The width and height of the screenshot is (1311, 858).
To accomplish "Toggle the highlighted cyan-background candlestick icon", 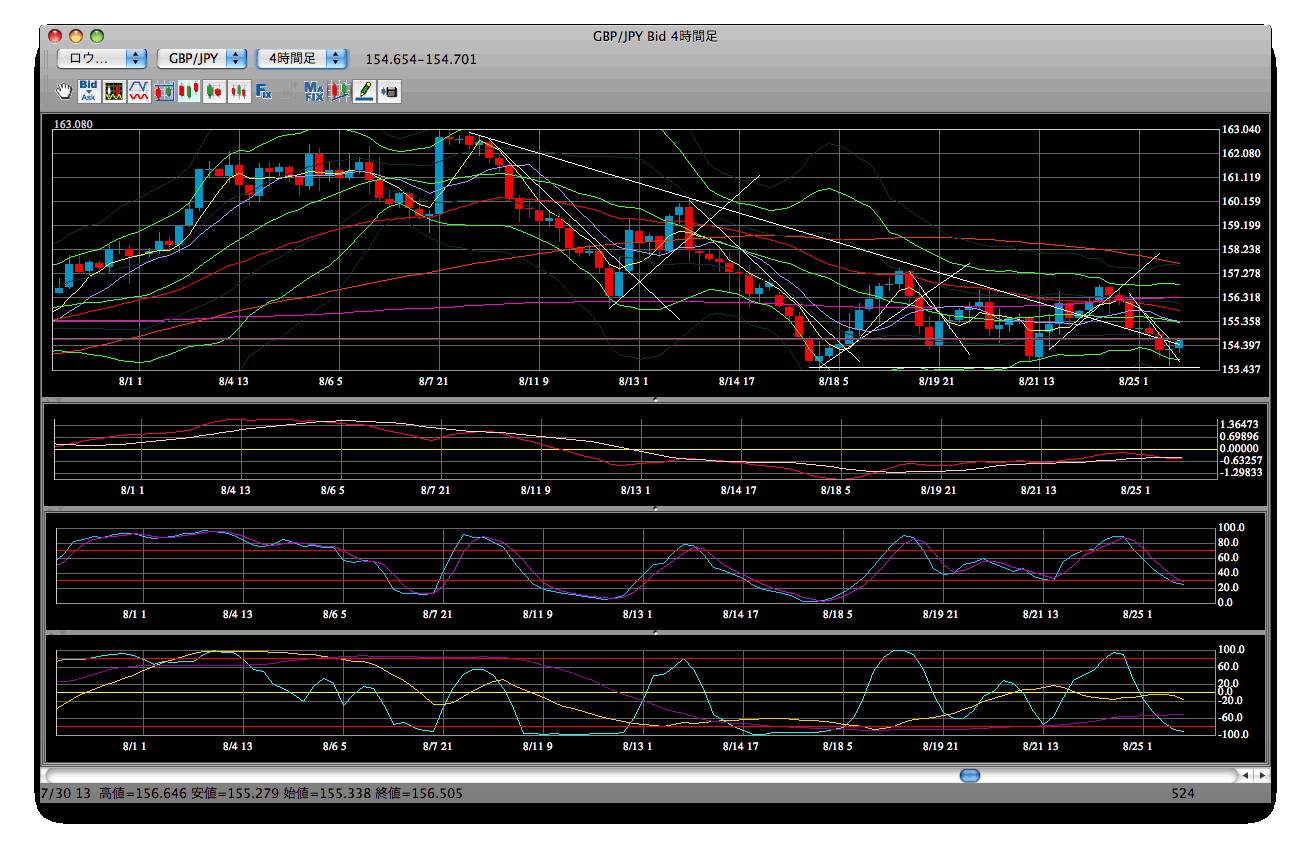I will [189, 92].
